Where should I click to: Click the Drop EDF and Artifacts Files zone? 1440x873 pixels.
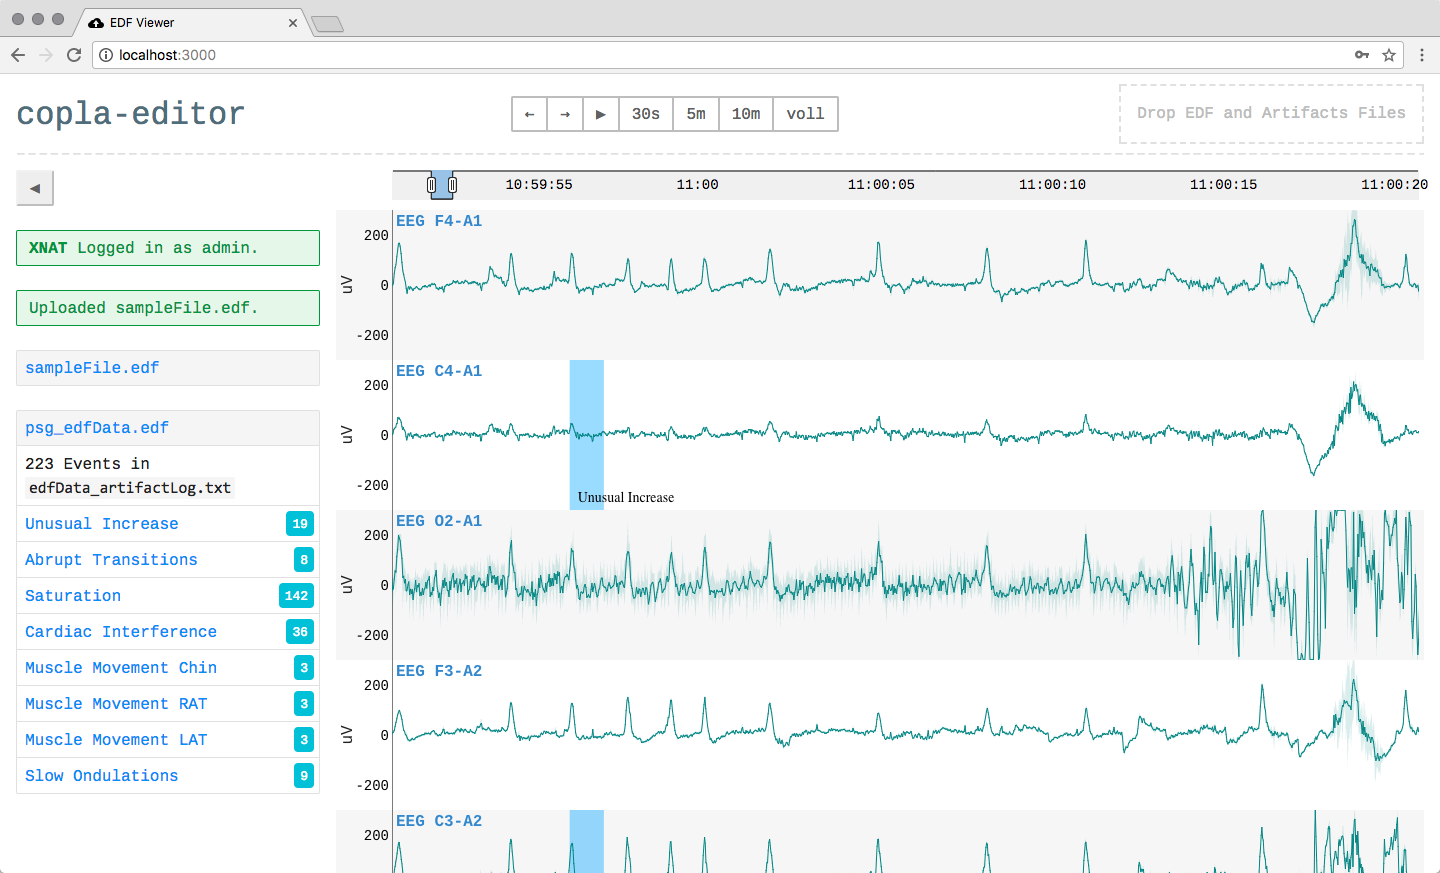point(1271,114)
